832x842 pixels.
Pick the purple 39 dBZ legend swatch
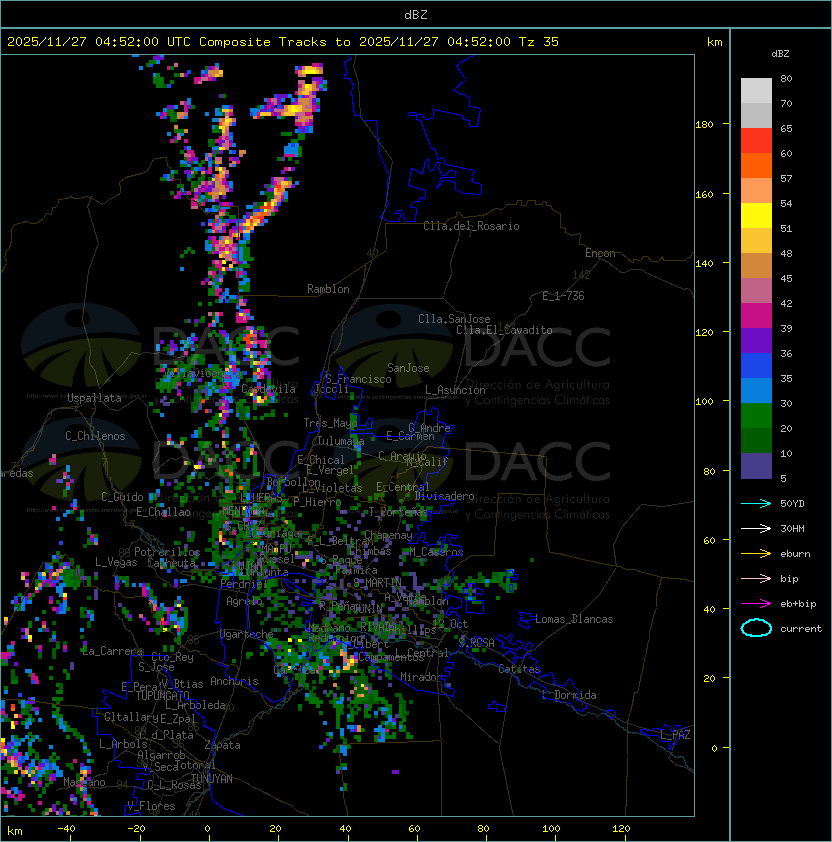pyautogui.click(x=756, y=340)
